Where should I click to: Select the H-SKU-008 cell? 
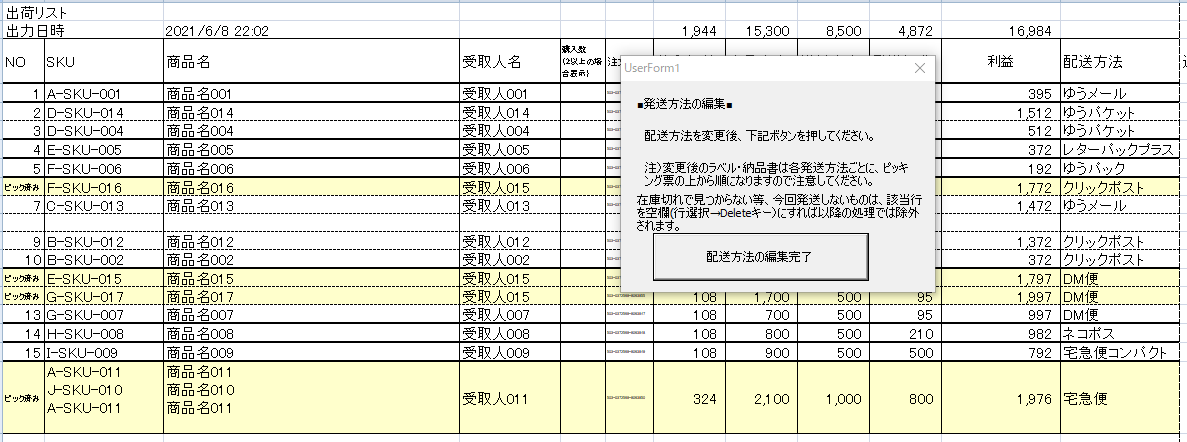pos(85,333)
